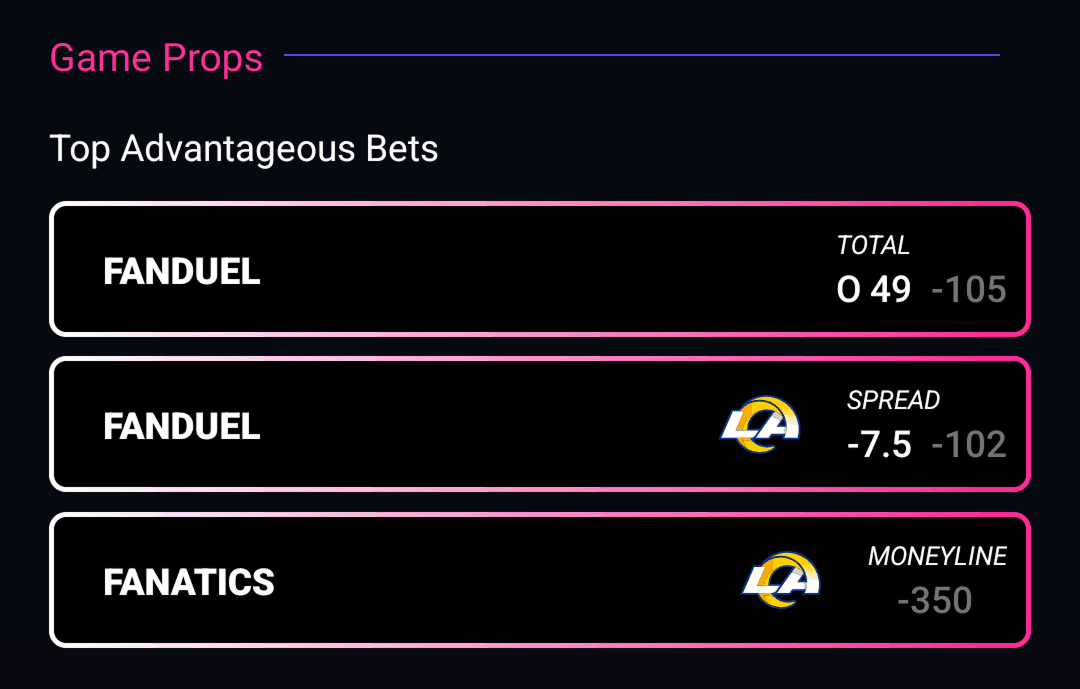Click the FANDUEL label in the total card
Viewport: 1080px width, 689px height.
[182, 271]
